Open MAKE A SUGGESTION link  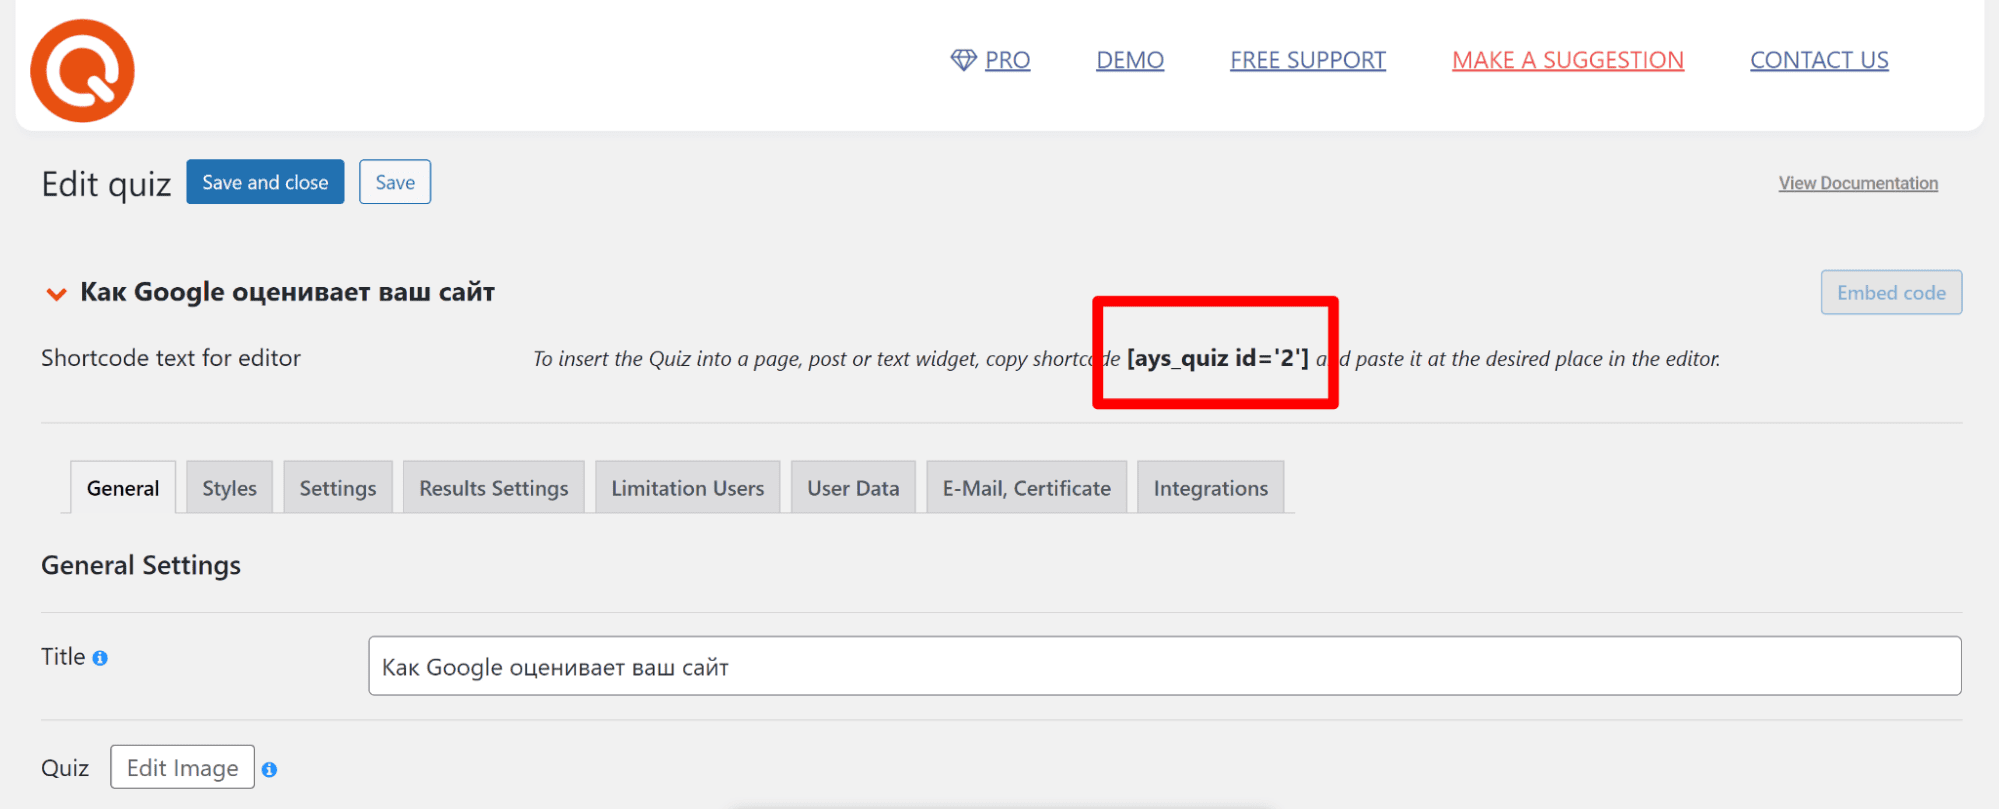(x=1567, y=60)
